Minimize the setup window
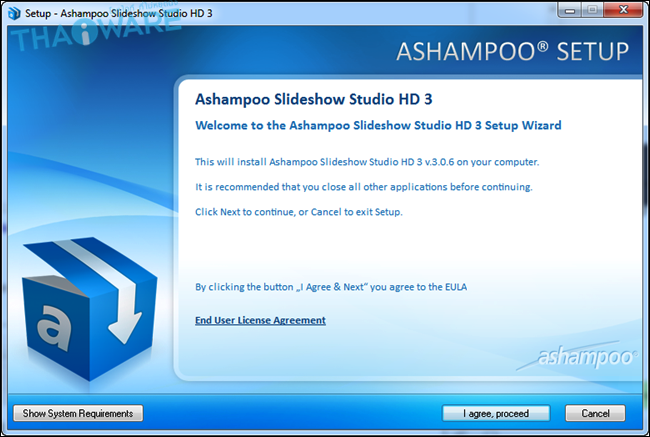Viewport: 650px width, 437px height. [570, 10]
